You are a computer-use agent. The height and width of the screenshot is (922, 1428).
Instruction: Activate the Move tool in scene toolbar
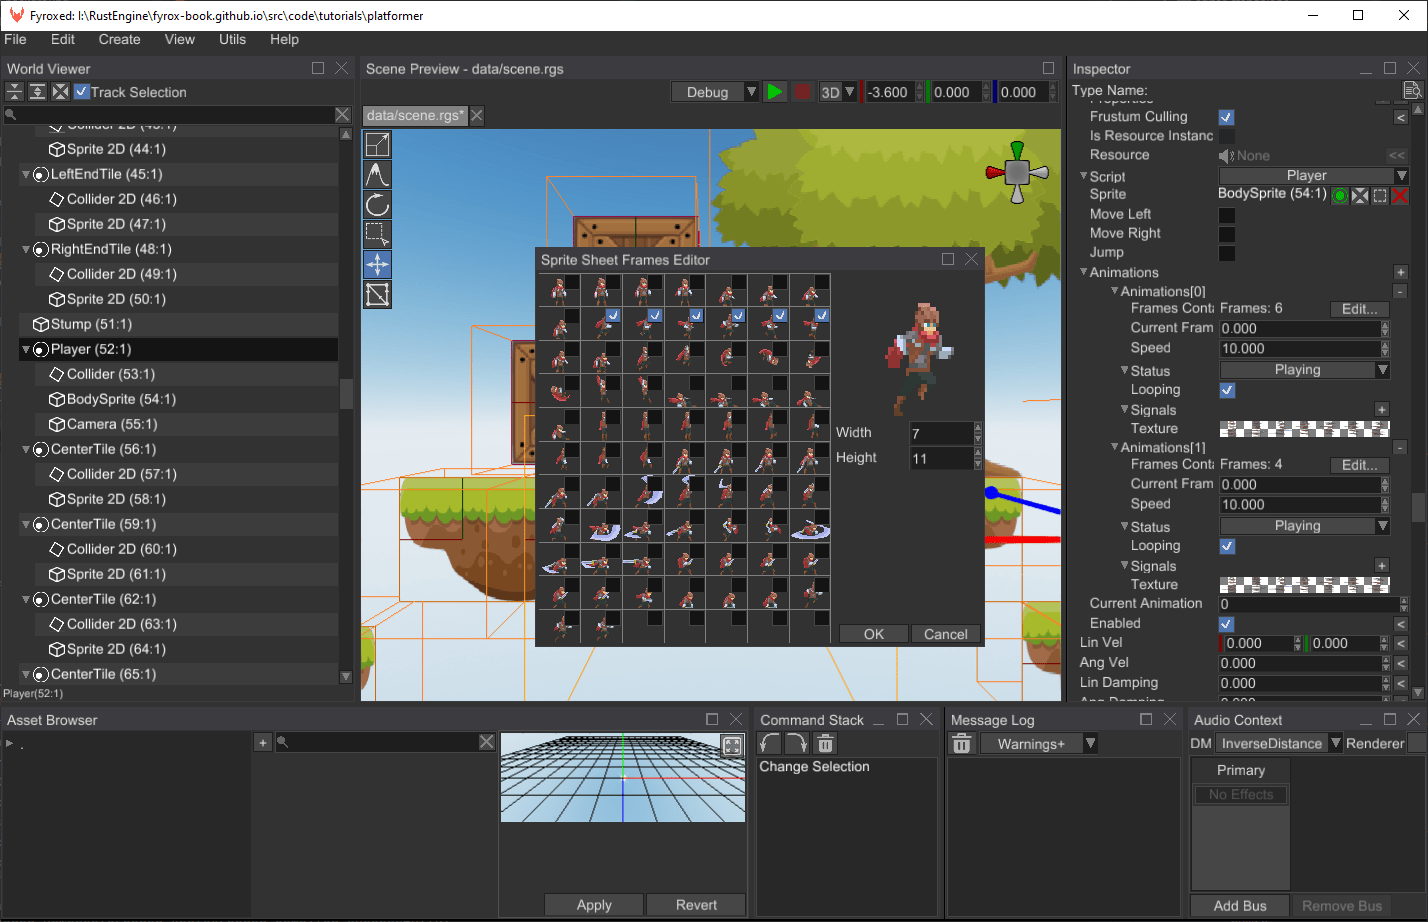[x=377, y=264]
